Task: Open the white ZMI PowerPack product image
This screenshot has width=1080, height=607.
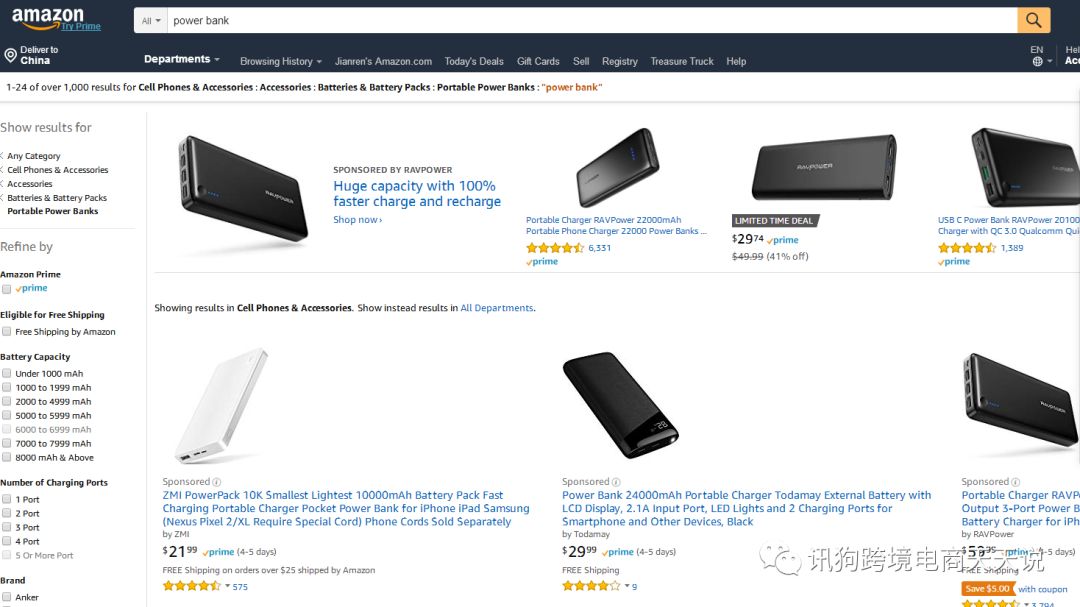Action: [x=221, y=406]
